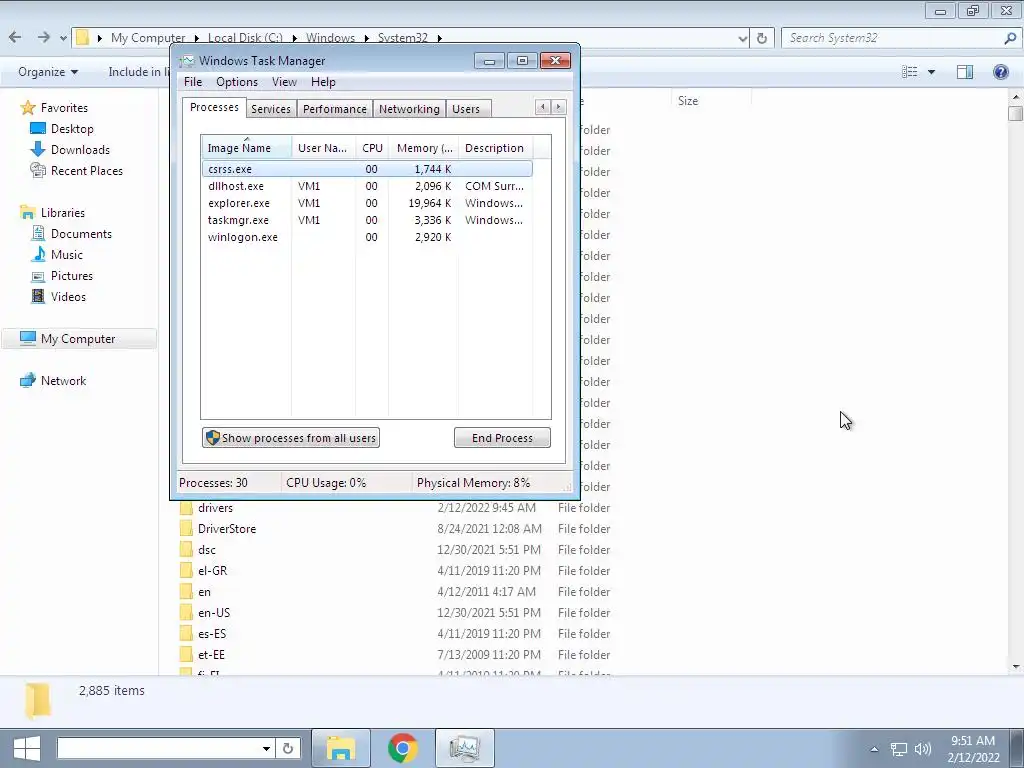Click the End Process button
Viewport: 1024px width, 768px height.
coord(502,438)
